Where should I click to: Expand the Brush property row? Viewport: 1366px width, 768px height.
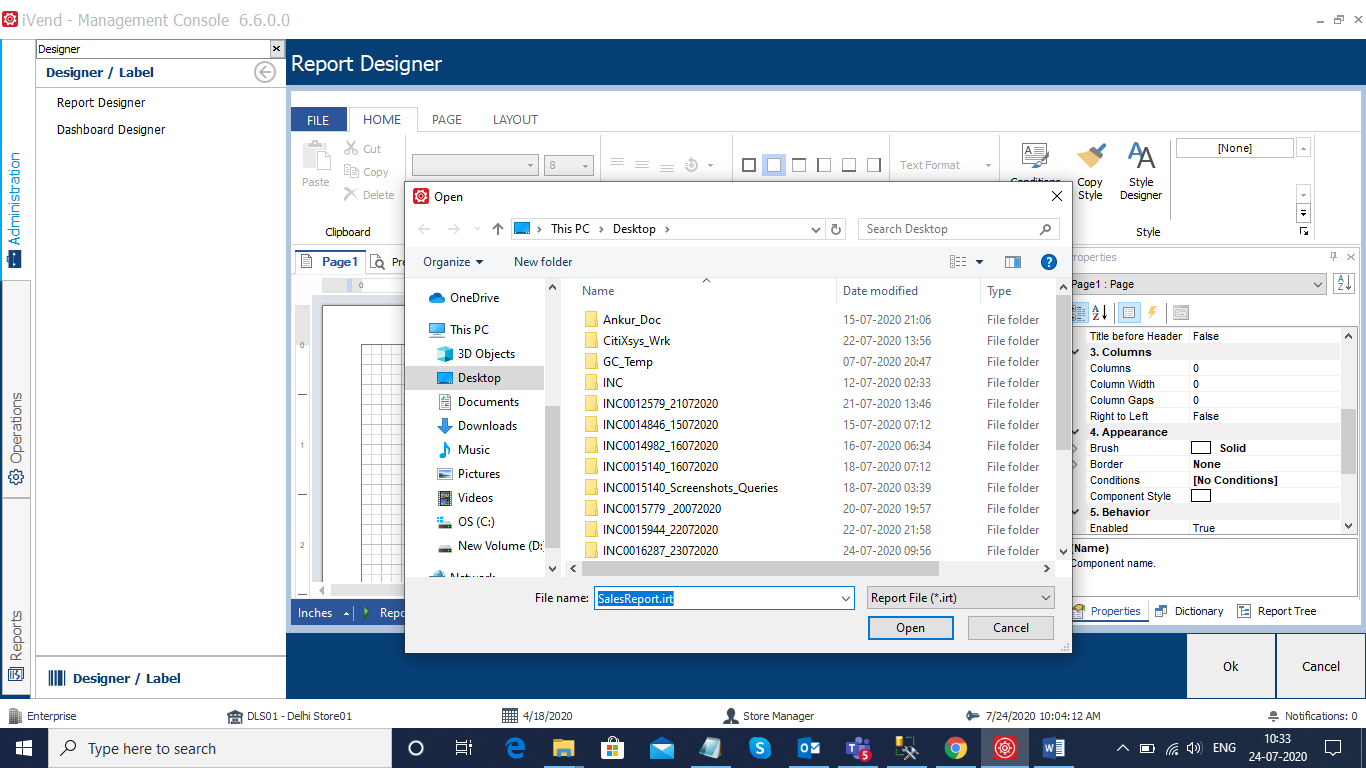1076,448
